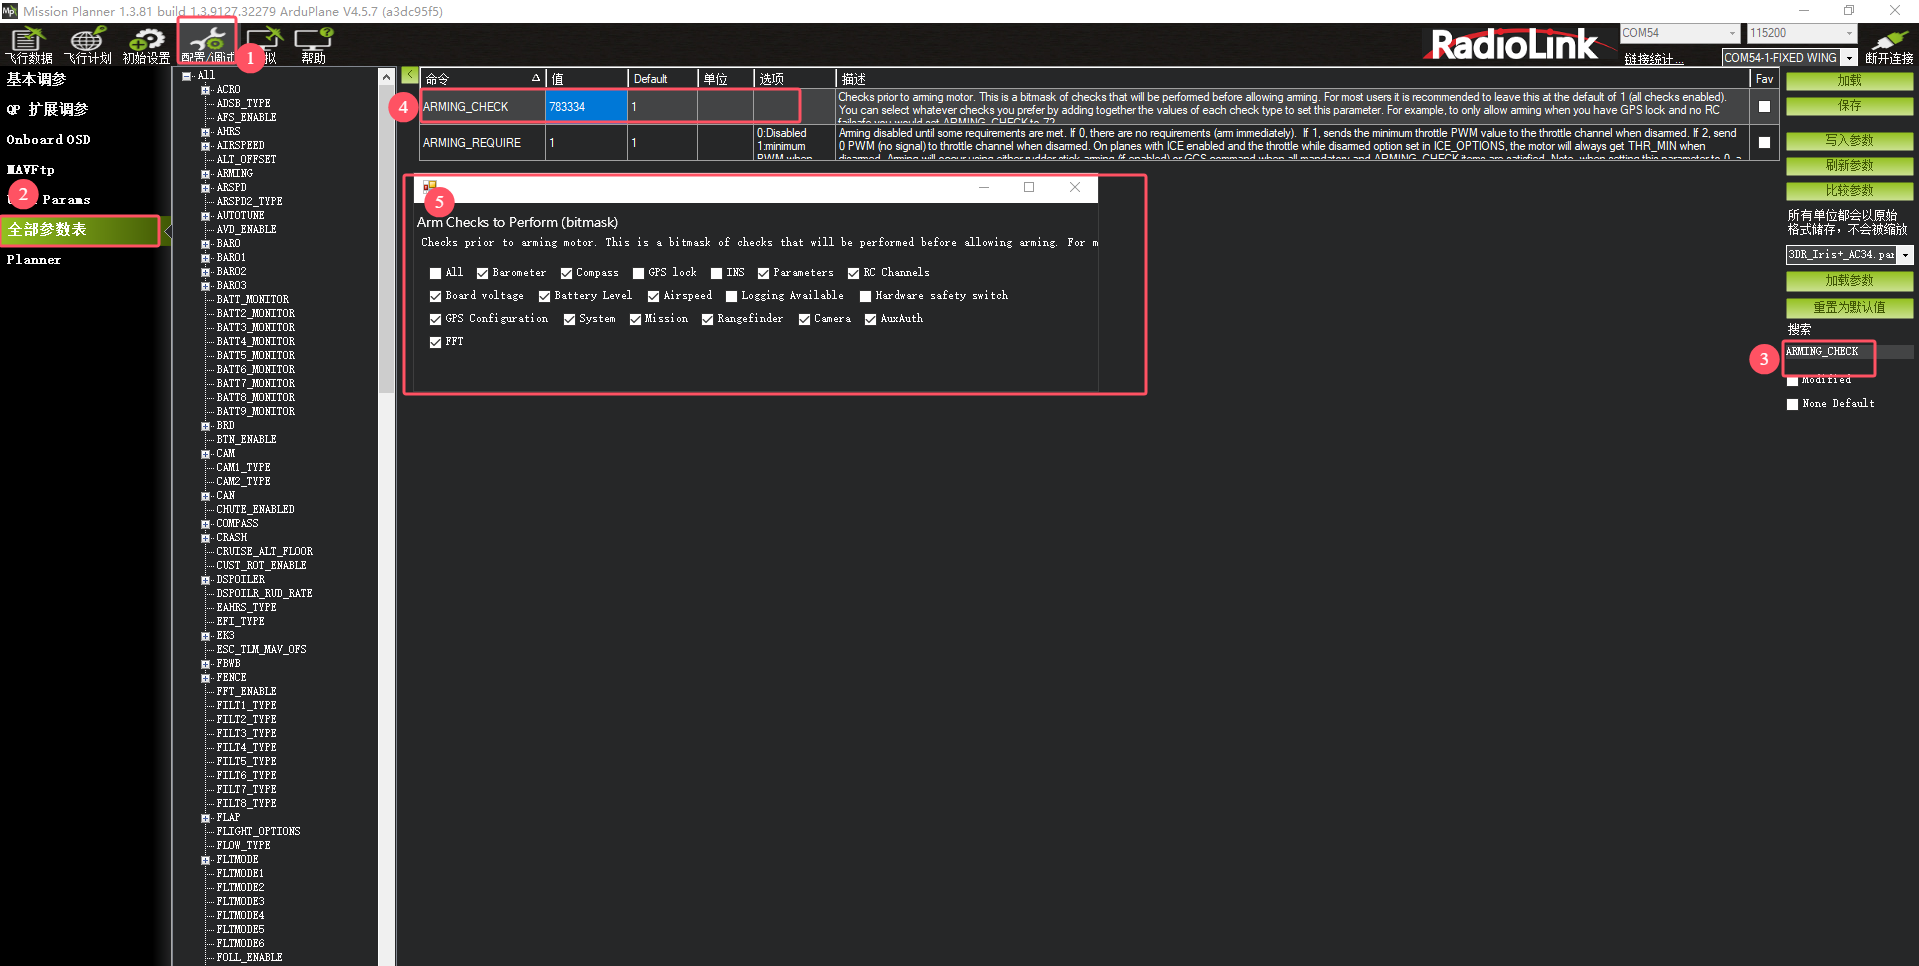The height and width of the screenshot is (966, 1919).
Task: Open the 链接统计 link statistics link
Action: pyautogui.click(x=1653, y=59)
